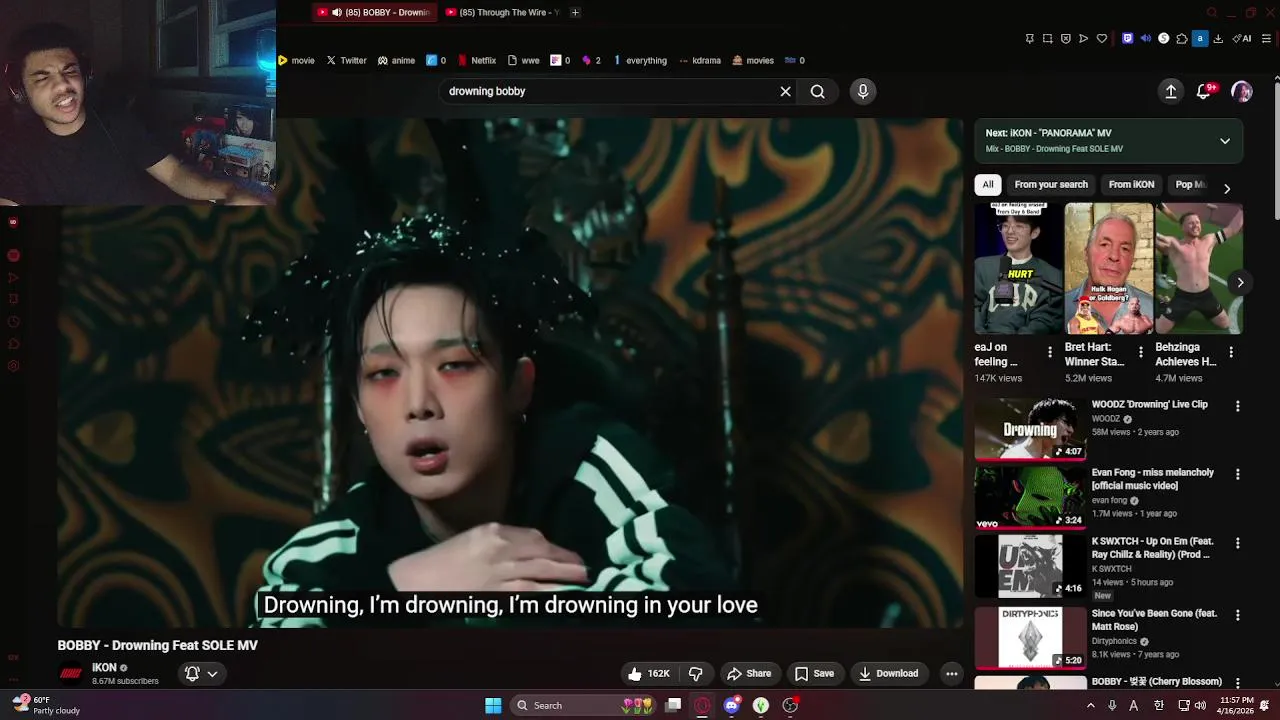Open anime bookmark folder

pyautogui.click(x=396, y=60)
